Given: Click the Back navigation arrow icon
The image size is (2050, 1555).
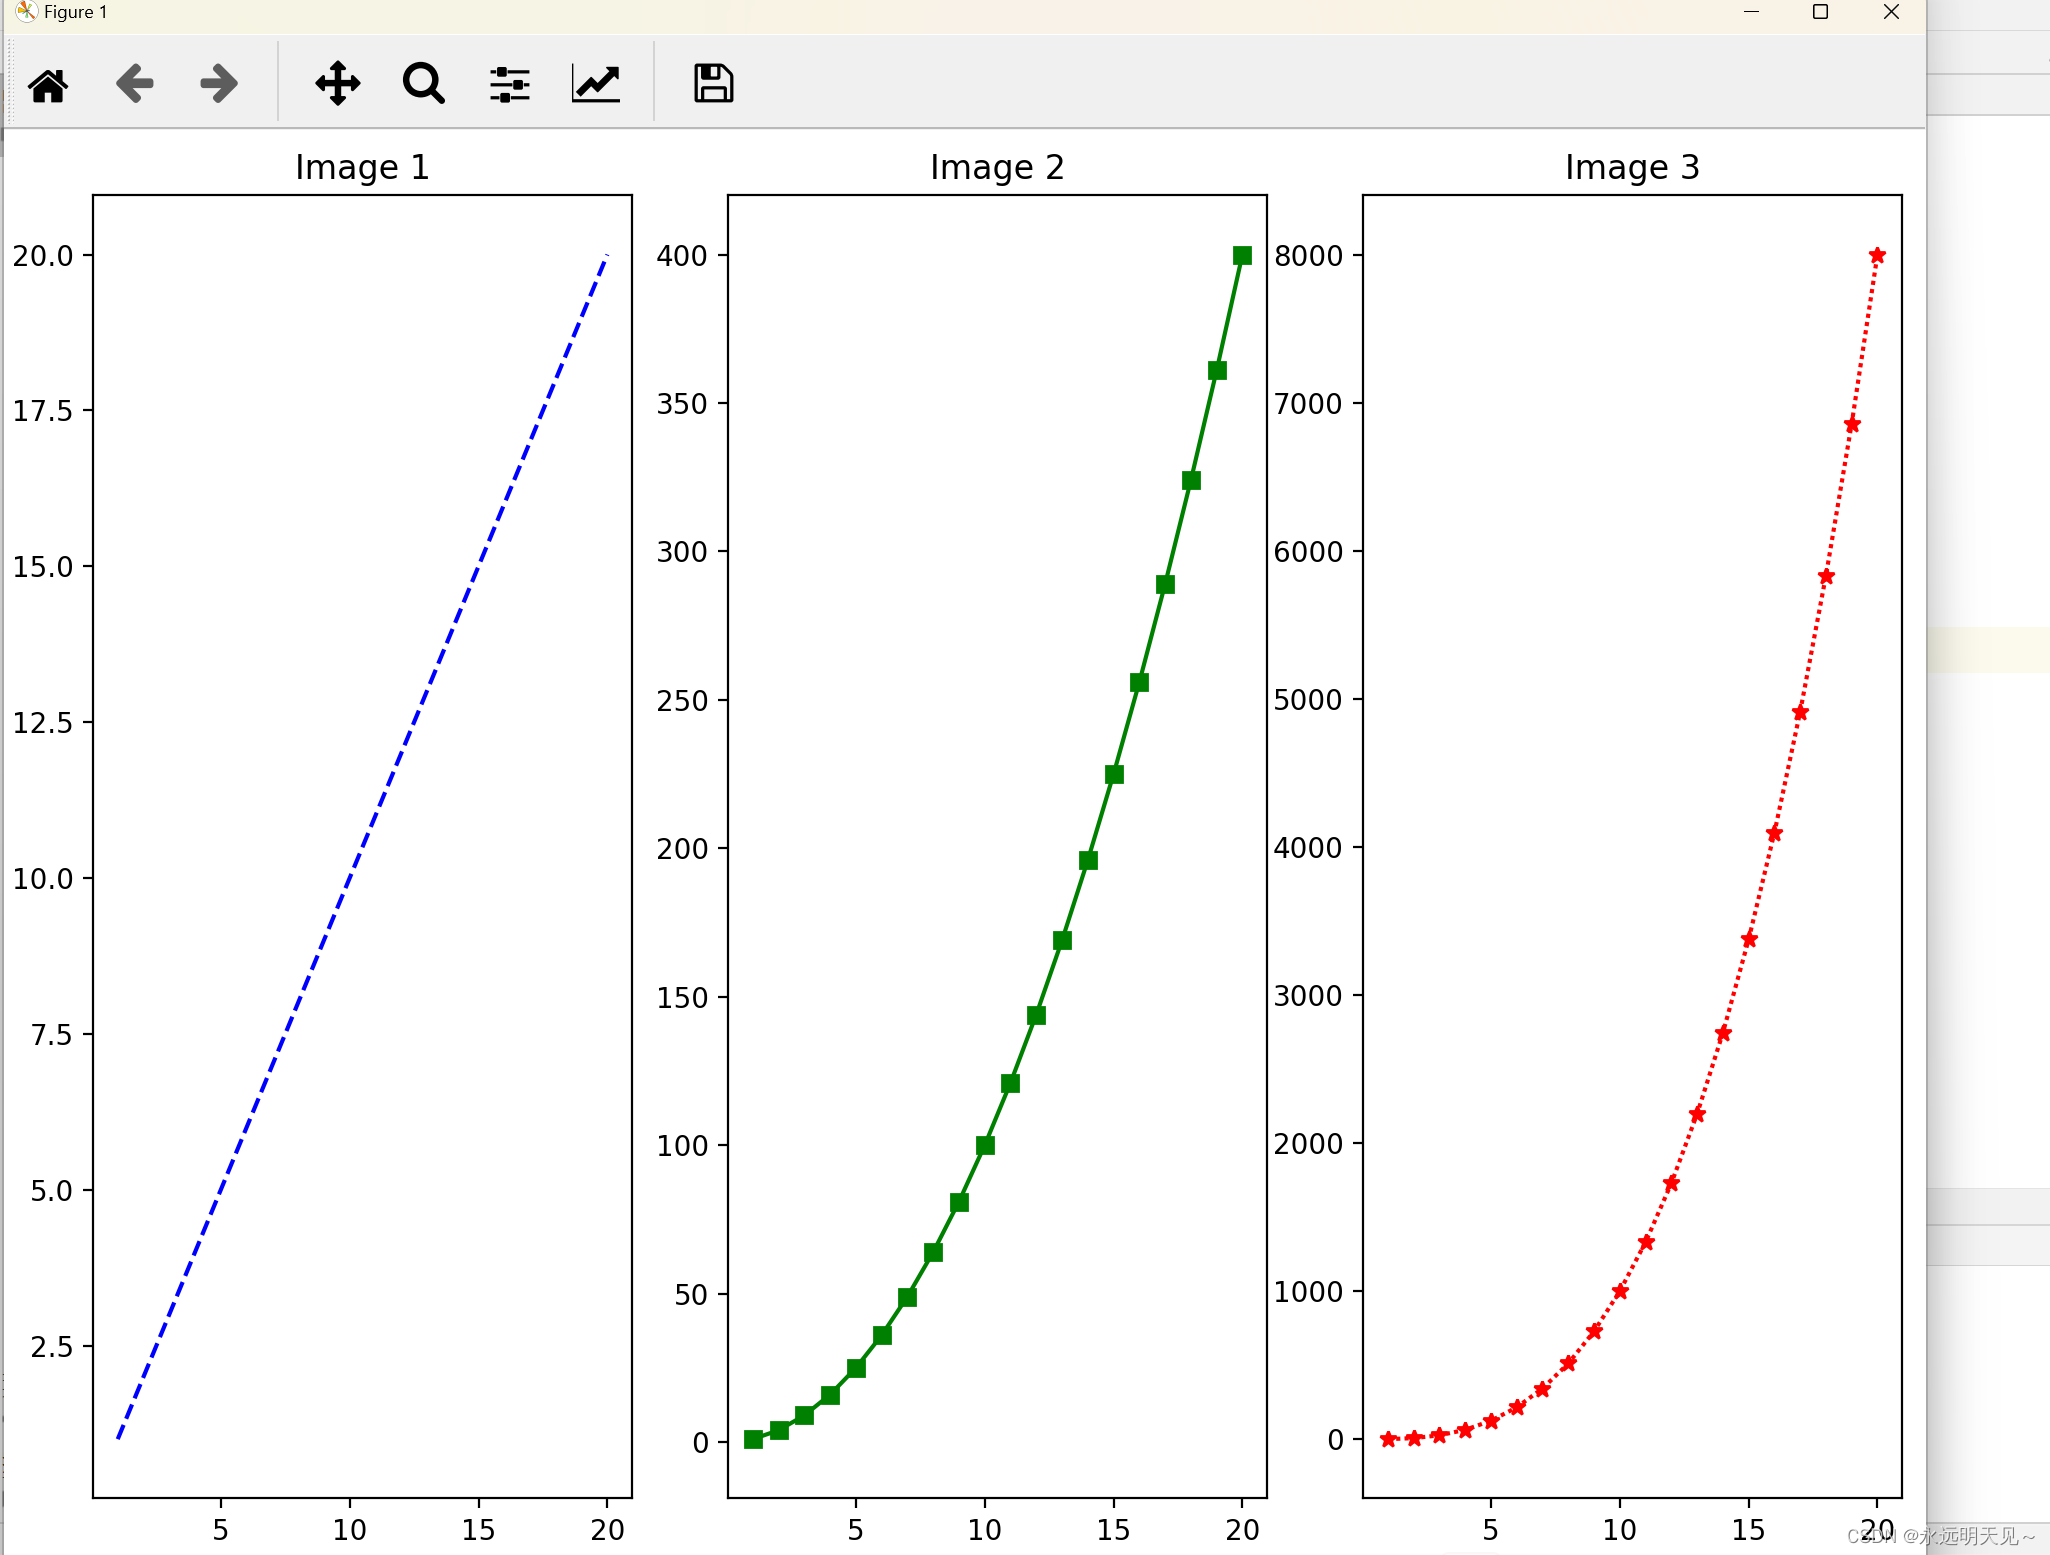Looking at the screenshot, I should 135,83.
